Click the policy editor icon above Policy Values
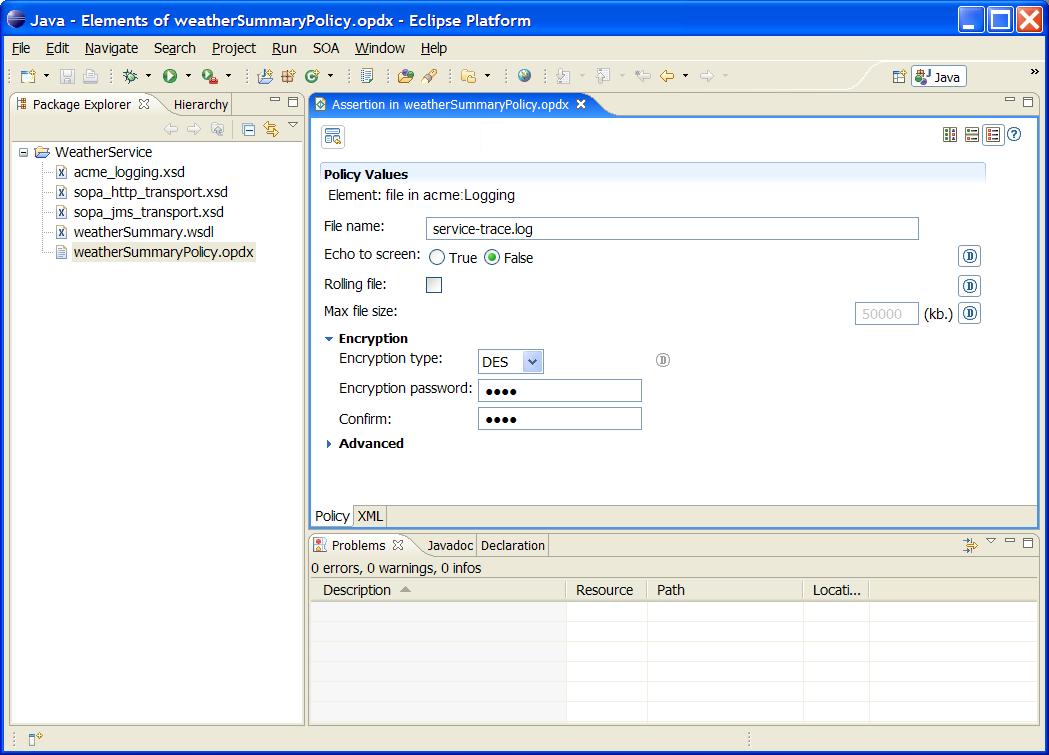Screen dimensions: 1049x755 (x=332, y=136)
